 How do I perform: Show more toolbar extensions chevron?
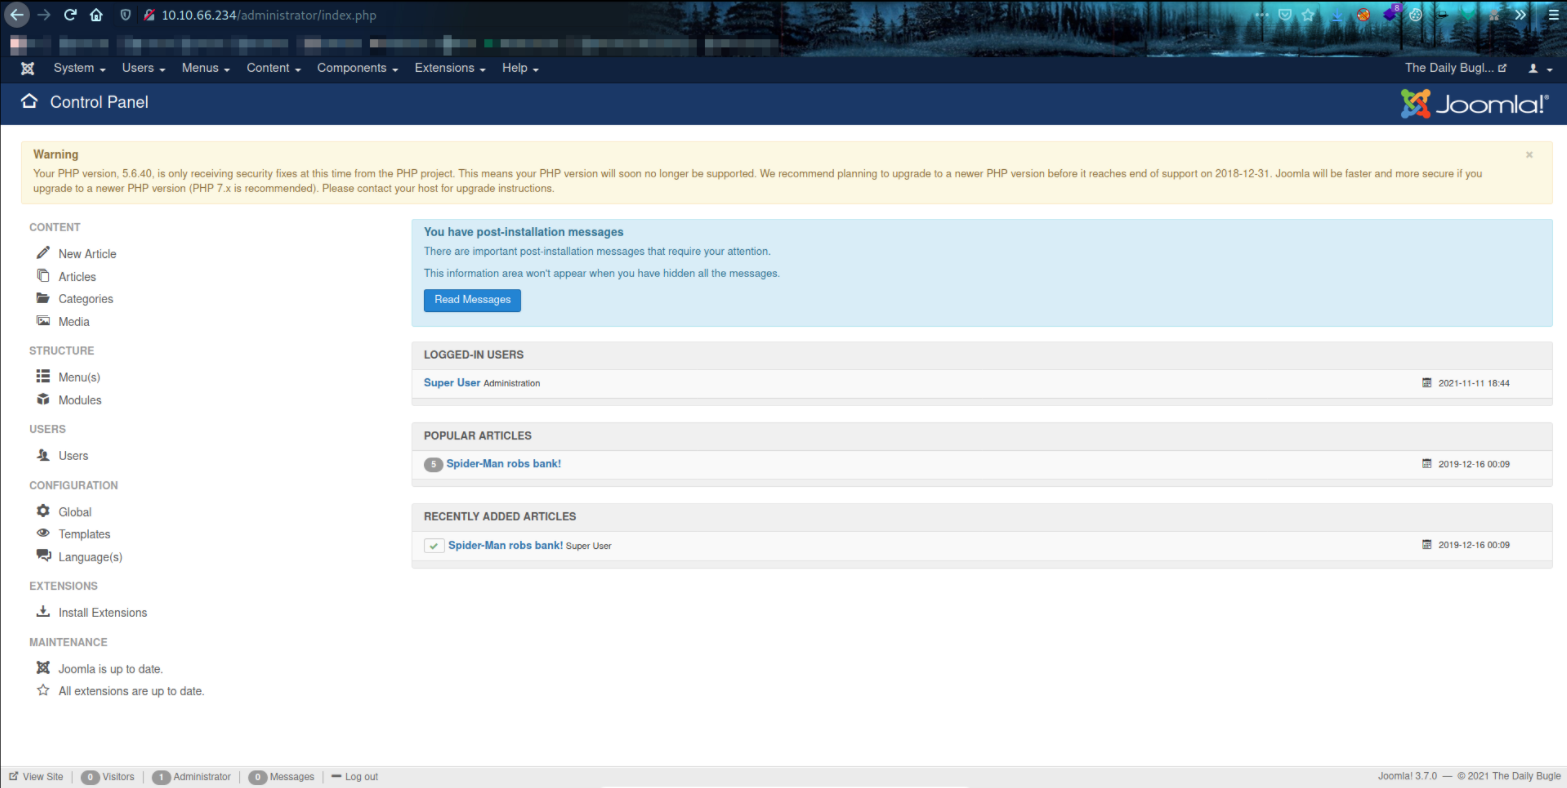click(x=1521, y=15)
